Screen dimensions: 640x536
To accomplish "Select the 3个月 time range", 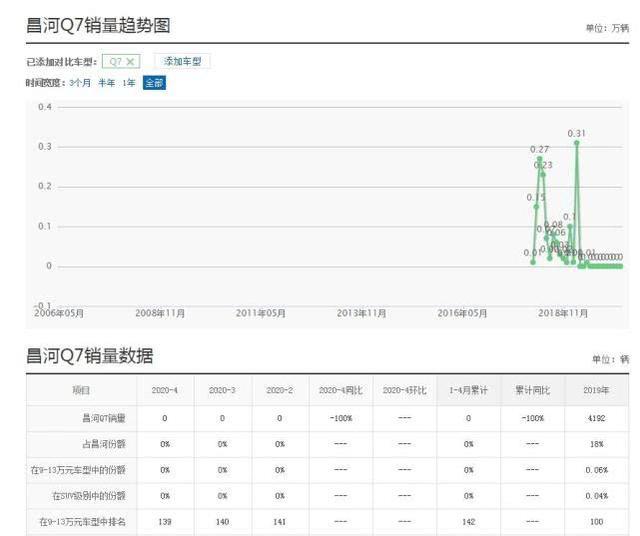I will click(x=80, y=83).
